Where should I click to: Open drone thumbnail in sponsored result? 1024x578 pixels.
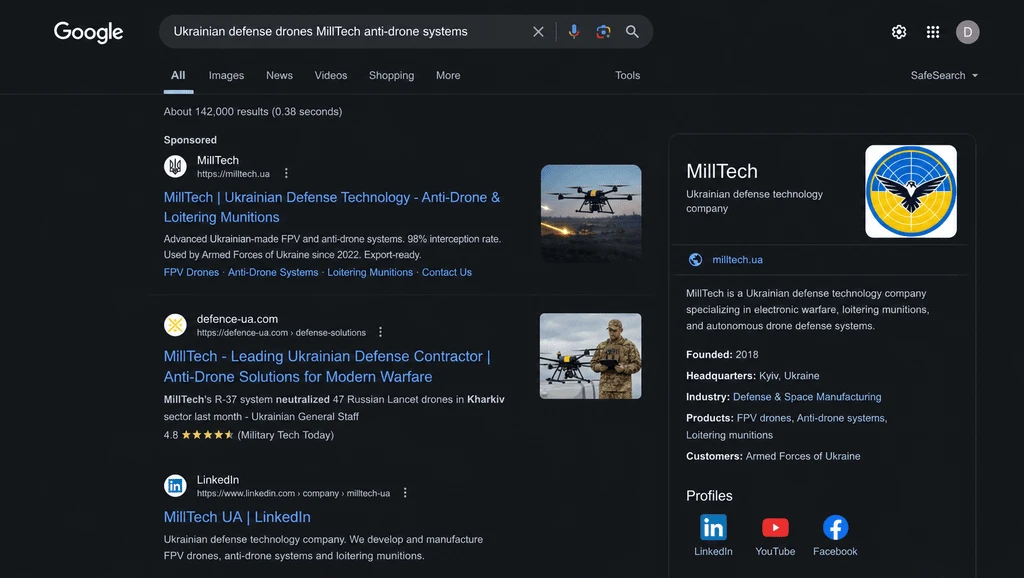591,213
